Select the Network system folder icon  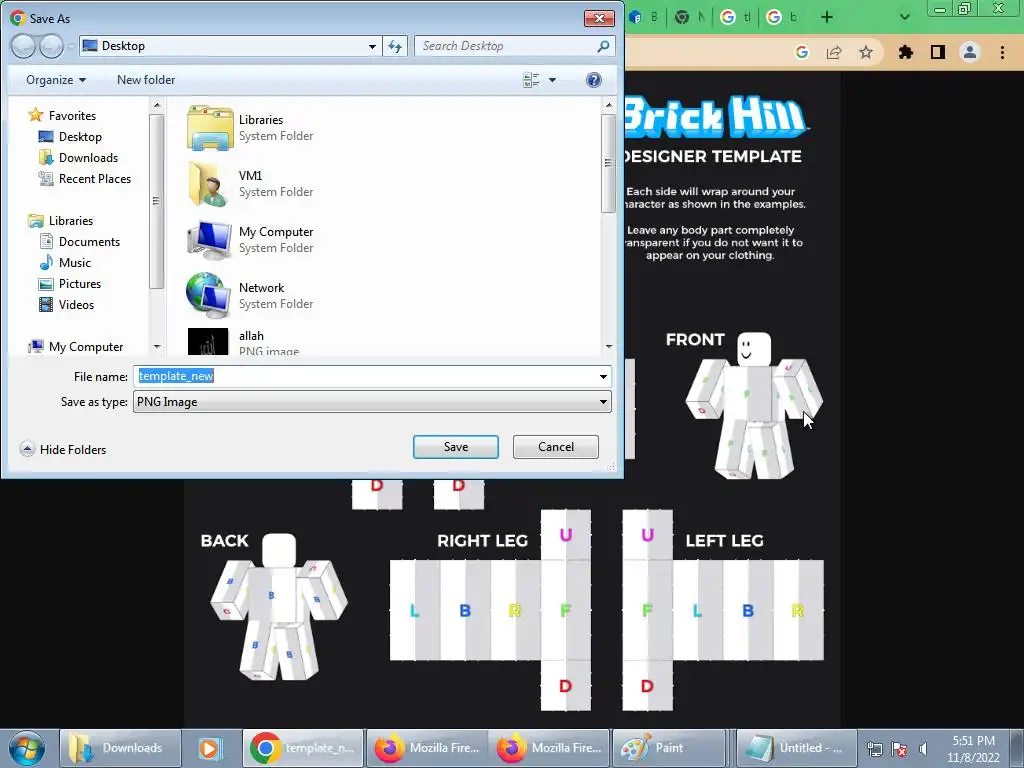pyautogui.click(x=208, y=295)
